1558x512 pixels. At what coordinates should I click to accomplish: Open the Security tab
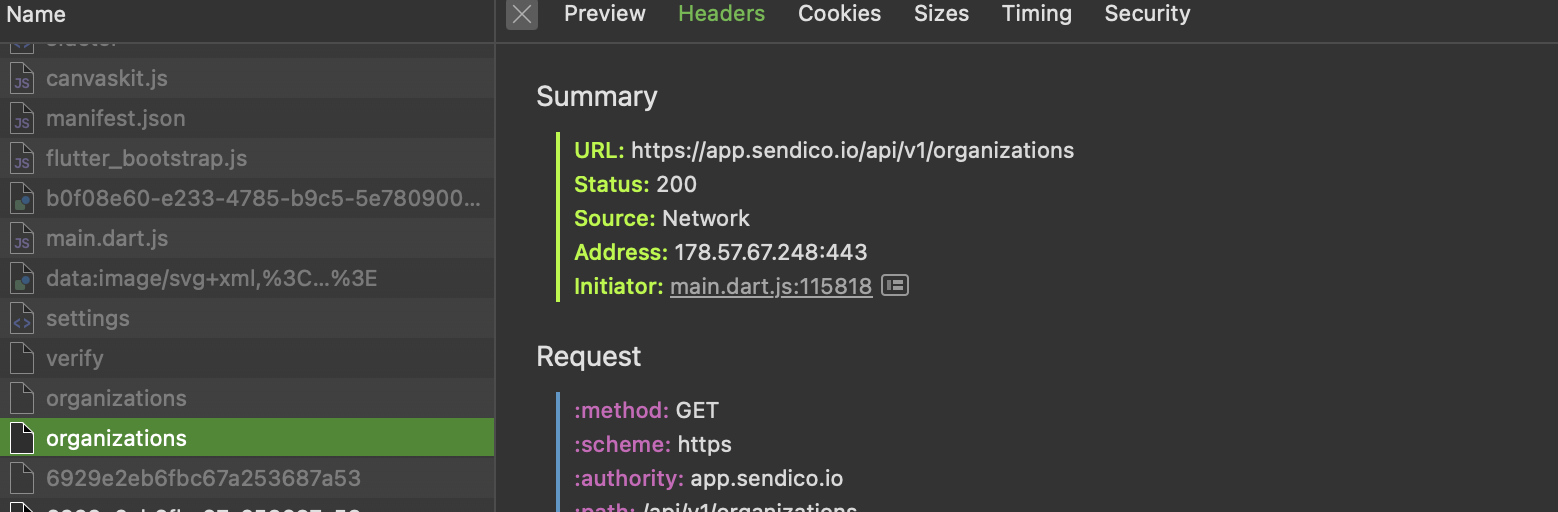point(1147,14)
